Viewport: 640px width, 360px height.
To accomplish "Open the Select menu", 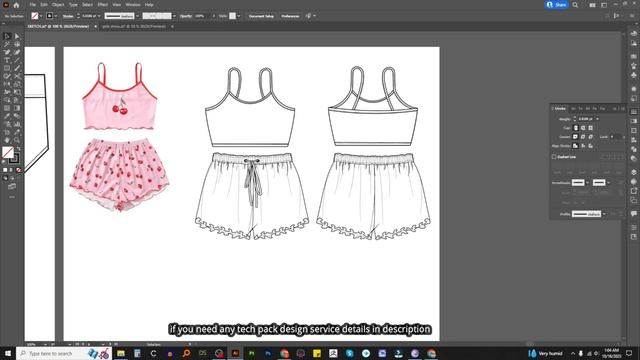I will coord(87,5).
